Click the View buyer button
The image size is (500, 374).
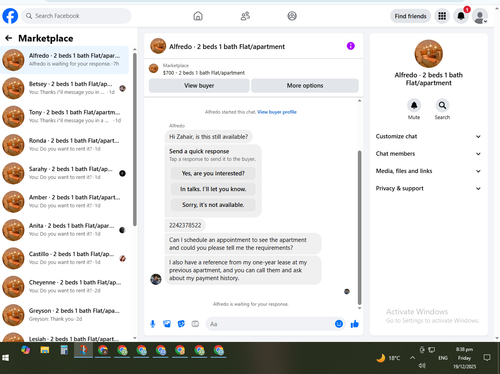(199, 86)
